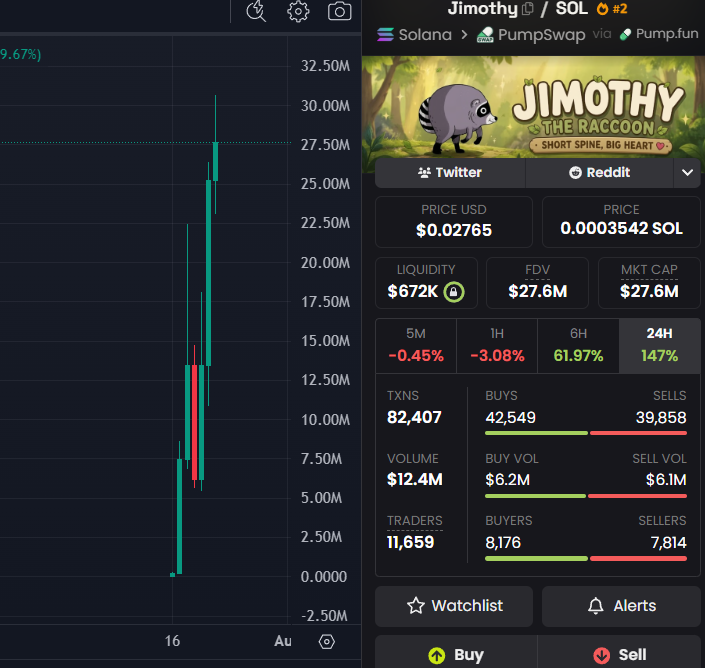The height and width of the screenshot is (668, 705).
Task: Select the 5M timeframe tab
Action: click(416, 346)
